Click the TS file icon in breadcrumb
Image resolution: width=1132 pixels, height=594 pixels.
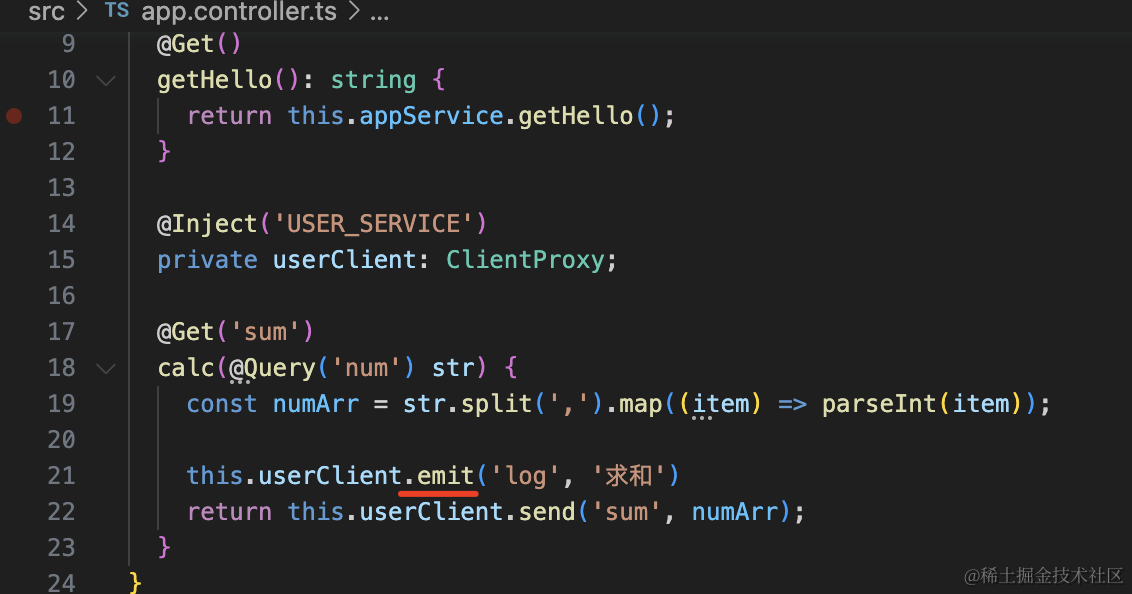(x=117, y=12)
